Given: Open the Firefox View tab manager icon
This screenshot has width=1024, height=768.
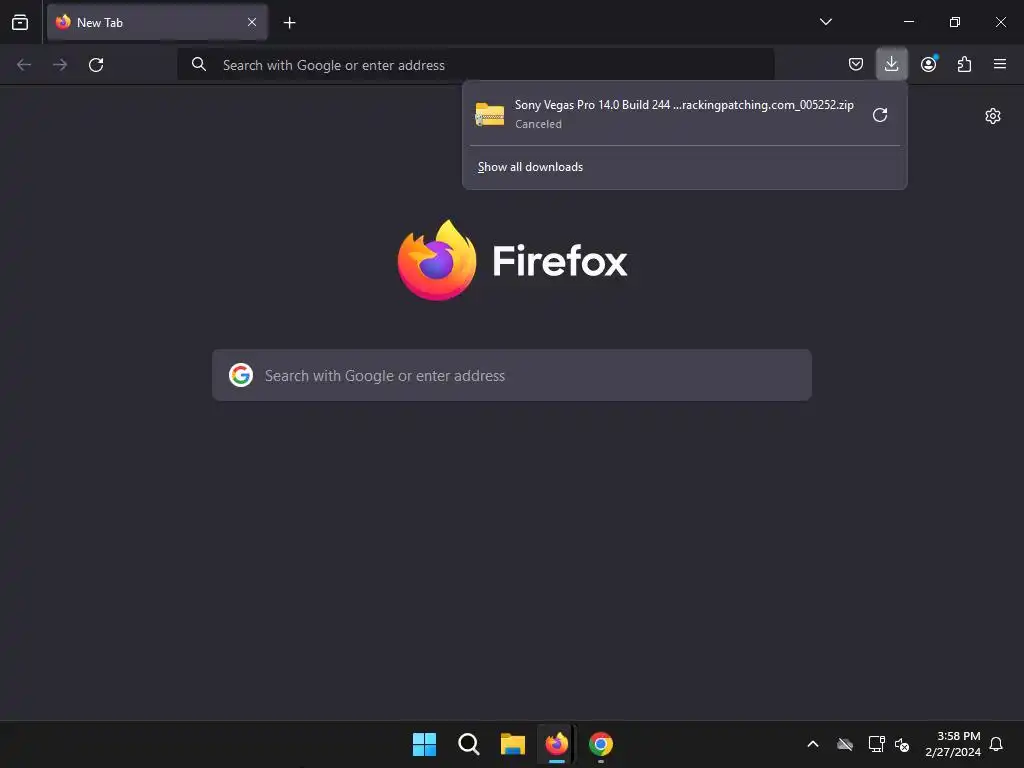Looking at the screenshot, I should 20,22.
